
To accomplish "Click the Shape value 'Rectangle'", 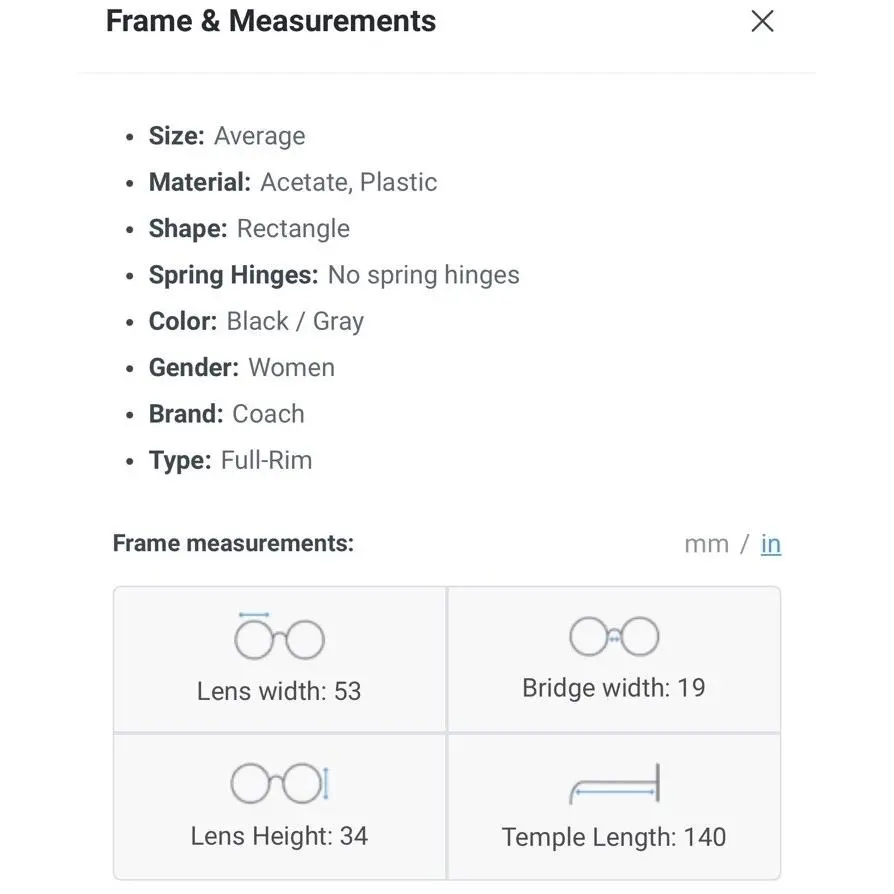I will 293,229.
